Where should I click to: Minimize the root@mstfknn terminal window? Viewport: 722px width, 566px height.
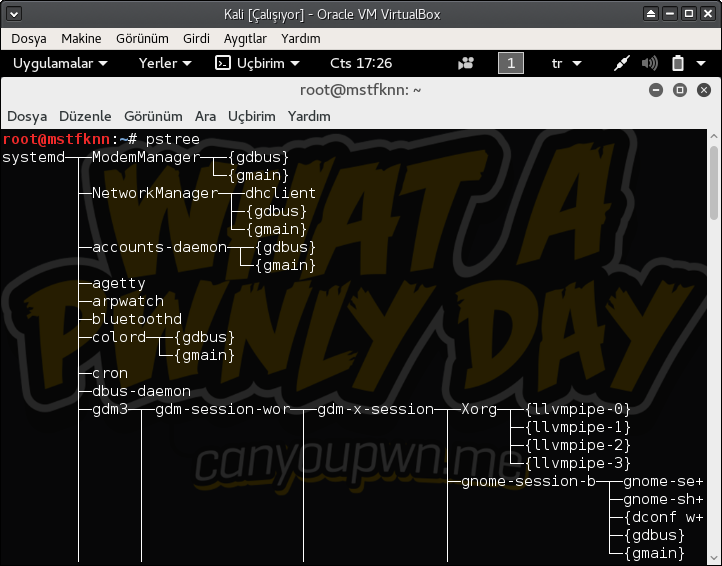click(x=656, y=90)
